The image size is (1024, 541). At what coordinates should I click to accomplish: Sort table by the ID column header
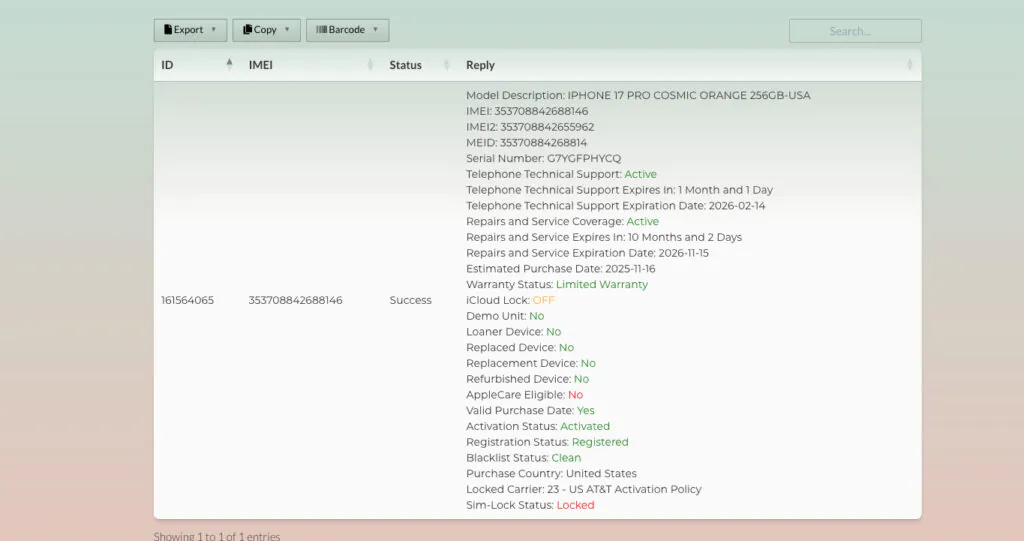[197, 65]
